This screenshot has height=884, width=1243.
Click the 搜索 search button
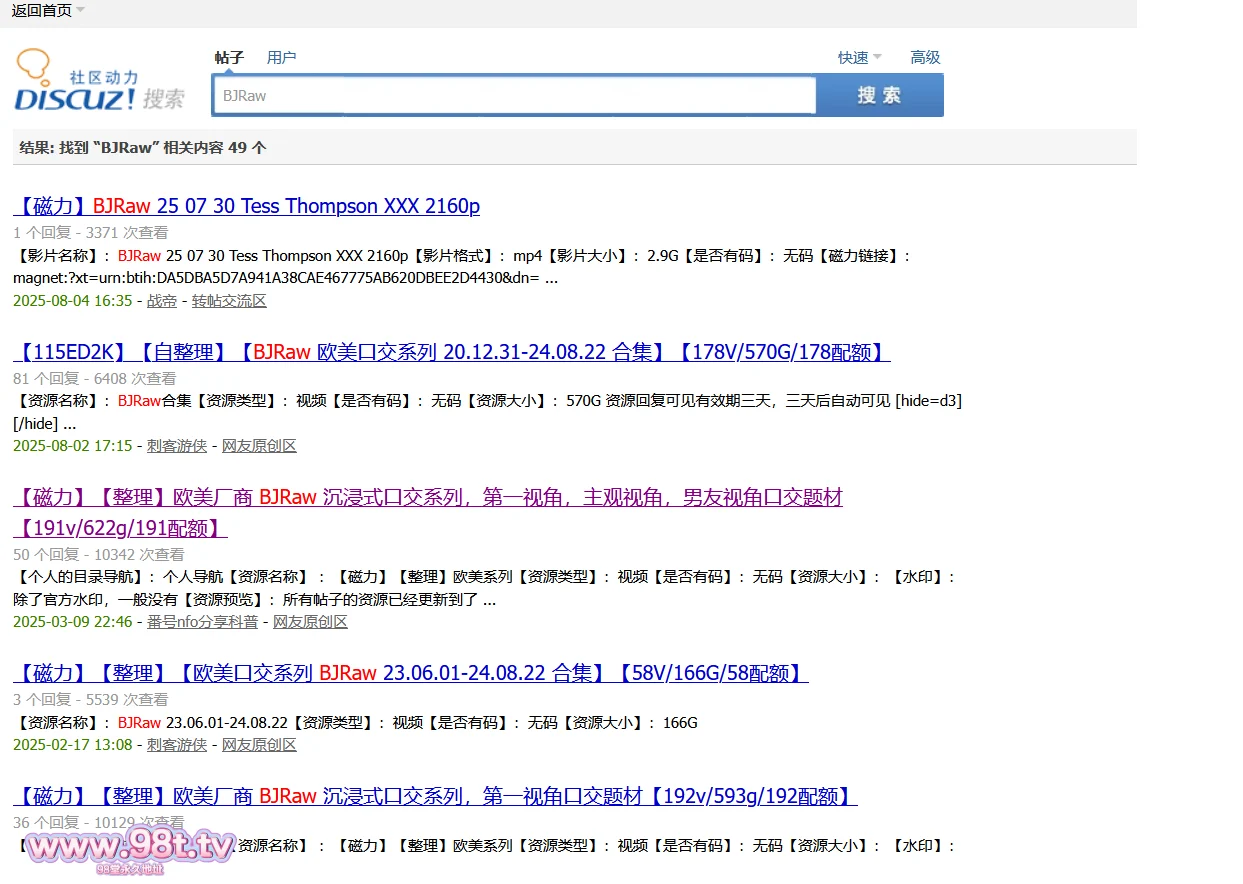(879, 95)
